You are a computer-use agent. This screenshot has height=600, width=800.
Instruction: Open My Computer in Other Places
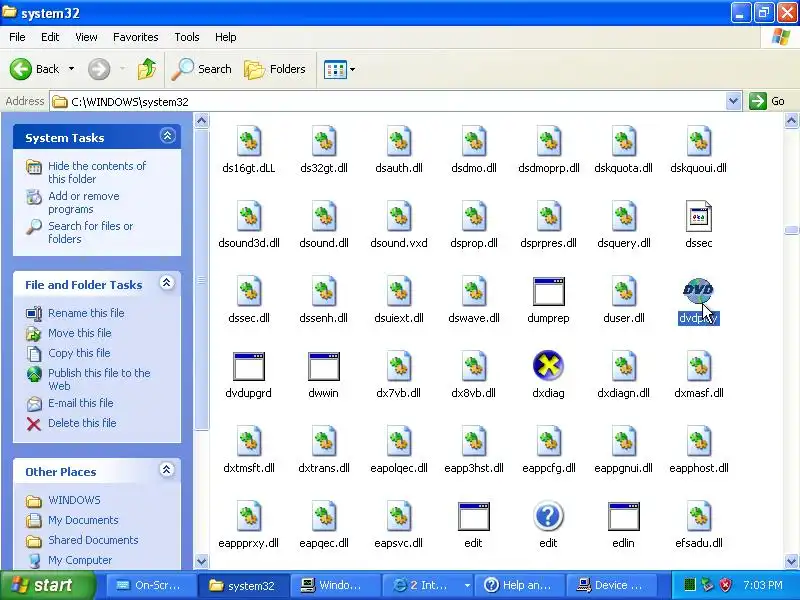click(80, 559)
